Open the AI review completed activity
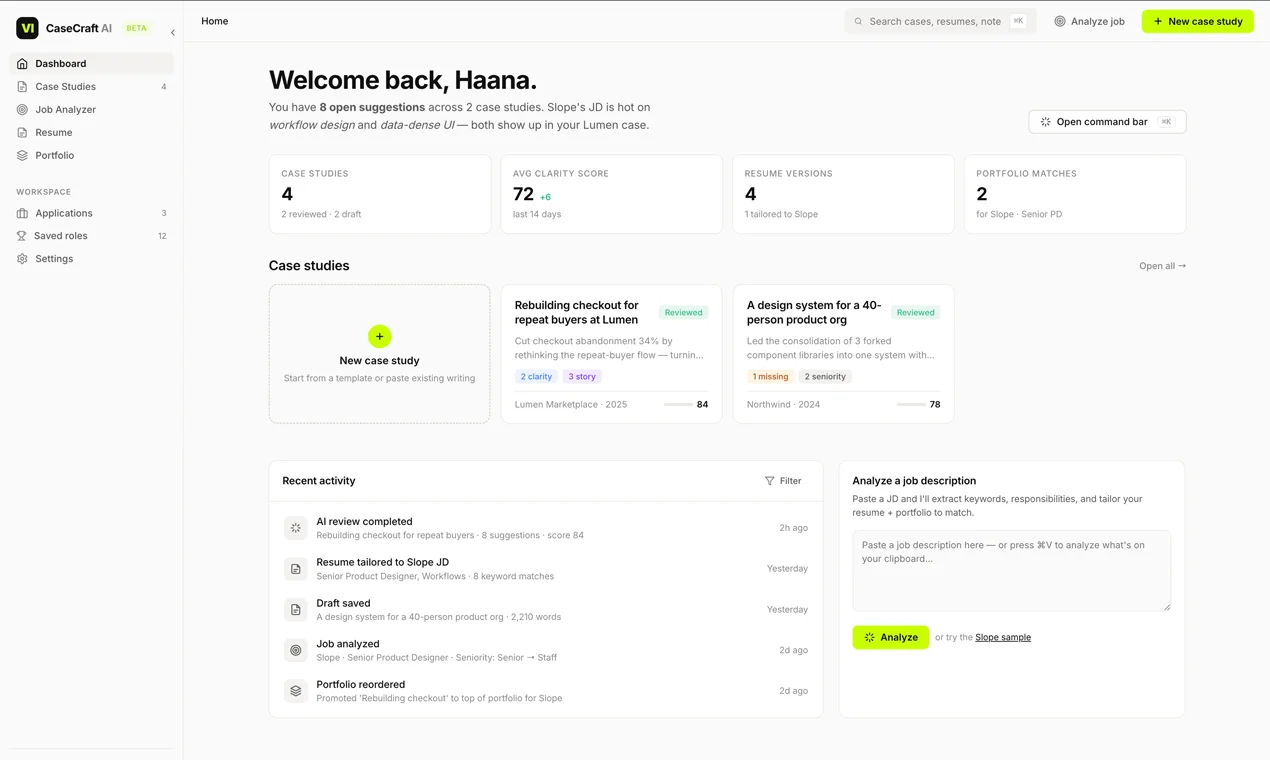Viewport: 1270px width, 760px height. click(546, 528)
